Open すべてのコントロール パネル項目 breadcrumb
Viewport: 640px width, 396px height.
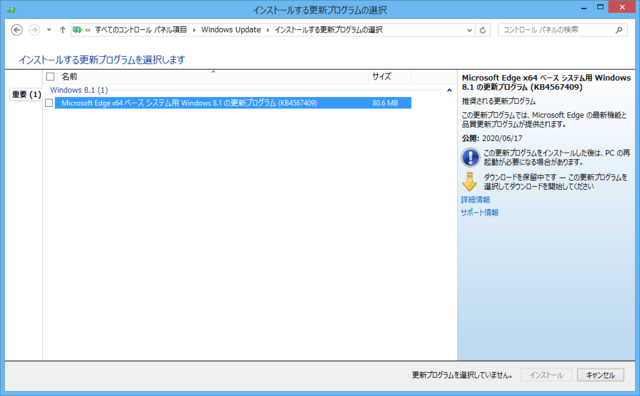[x=141, y=30]
